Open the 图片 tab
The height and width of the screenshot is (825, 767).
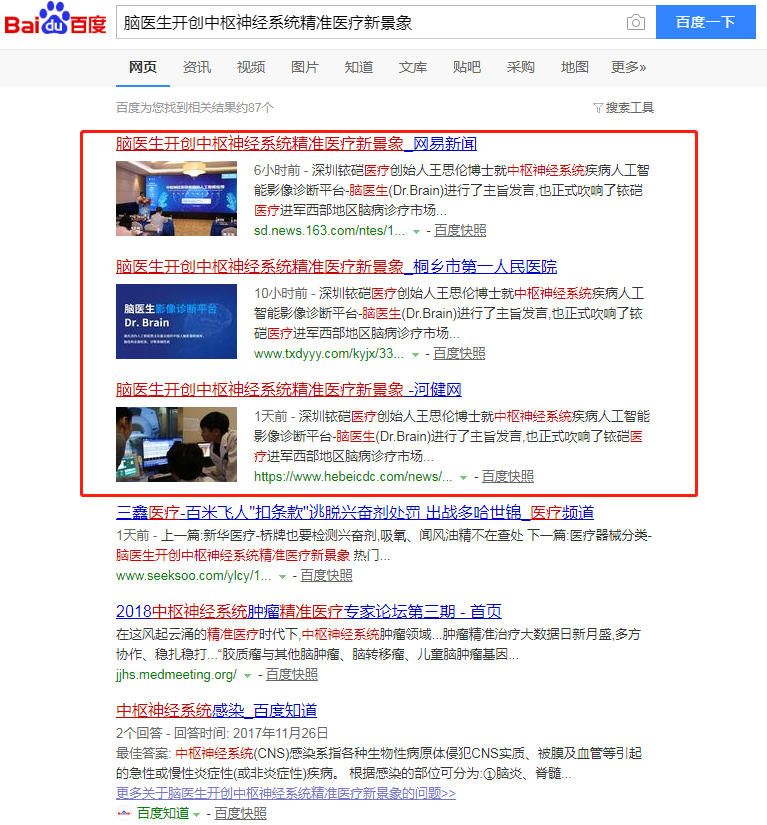point(305,67)
